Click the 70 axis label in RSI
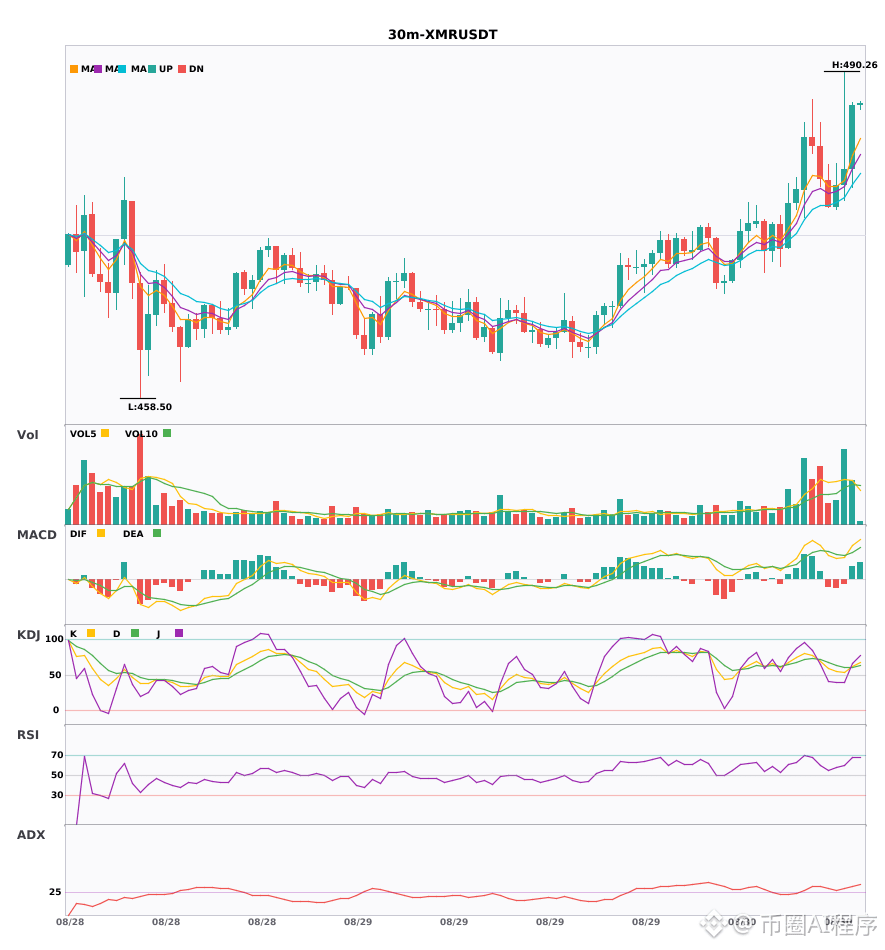The image size is (885, 950). (x=57, y=755)
